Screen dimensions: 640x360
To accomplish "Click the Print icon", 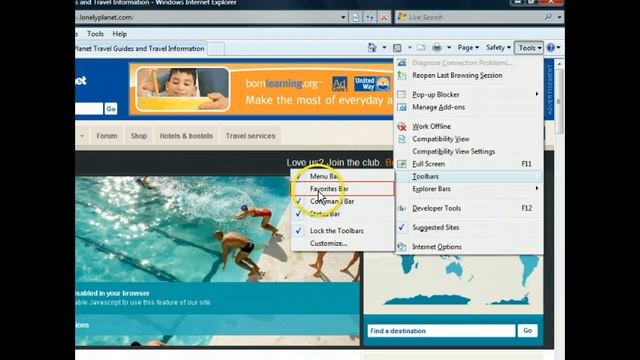I will 437,48.
